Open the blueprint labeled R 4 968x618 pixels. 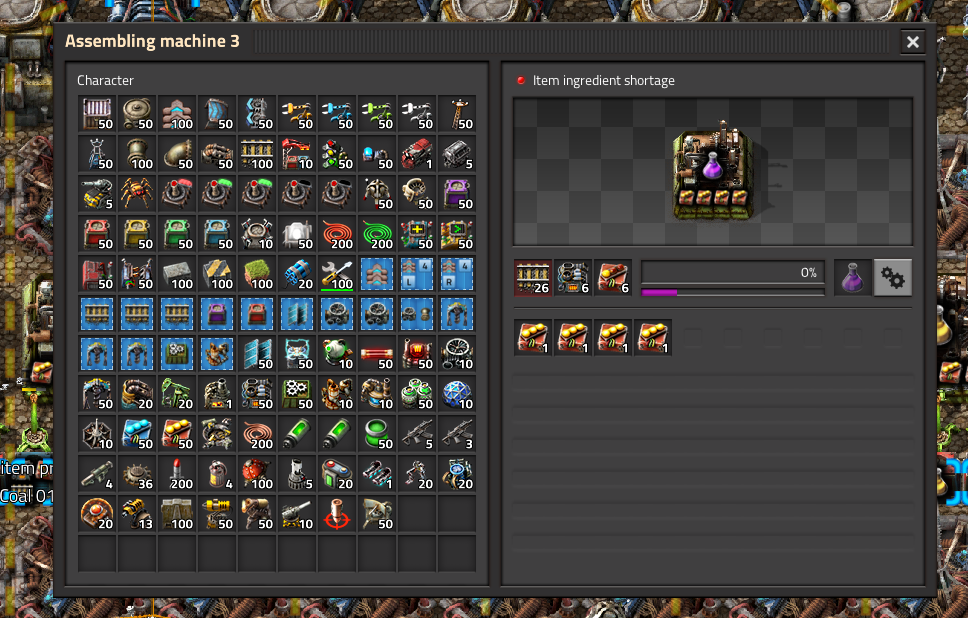pyautogui.click(x=457, y=274)
